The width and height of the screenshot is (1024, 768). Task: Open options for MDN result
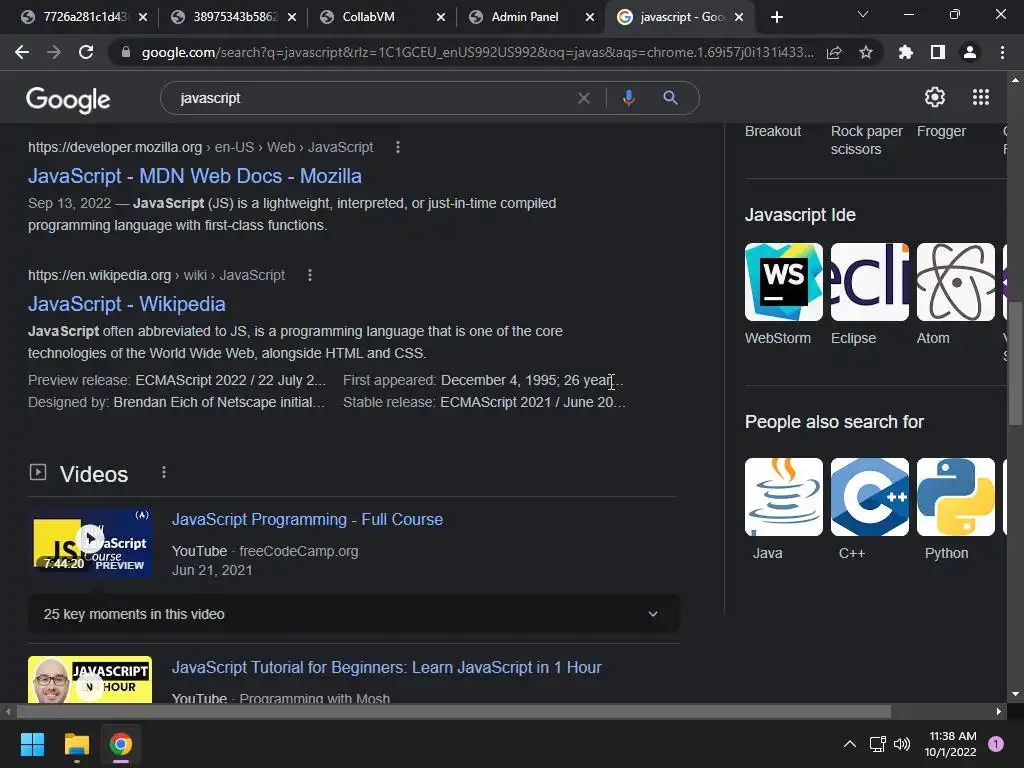398,148
